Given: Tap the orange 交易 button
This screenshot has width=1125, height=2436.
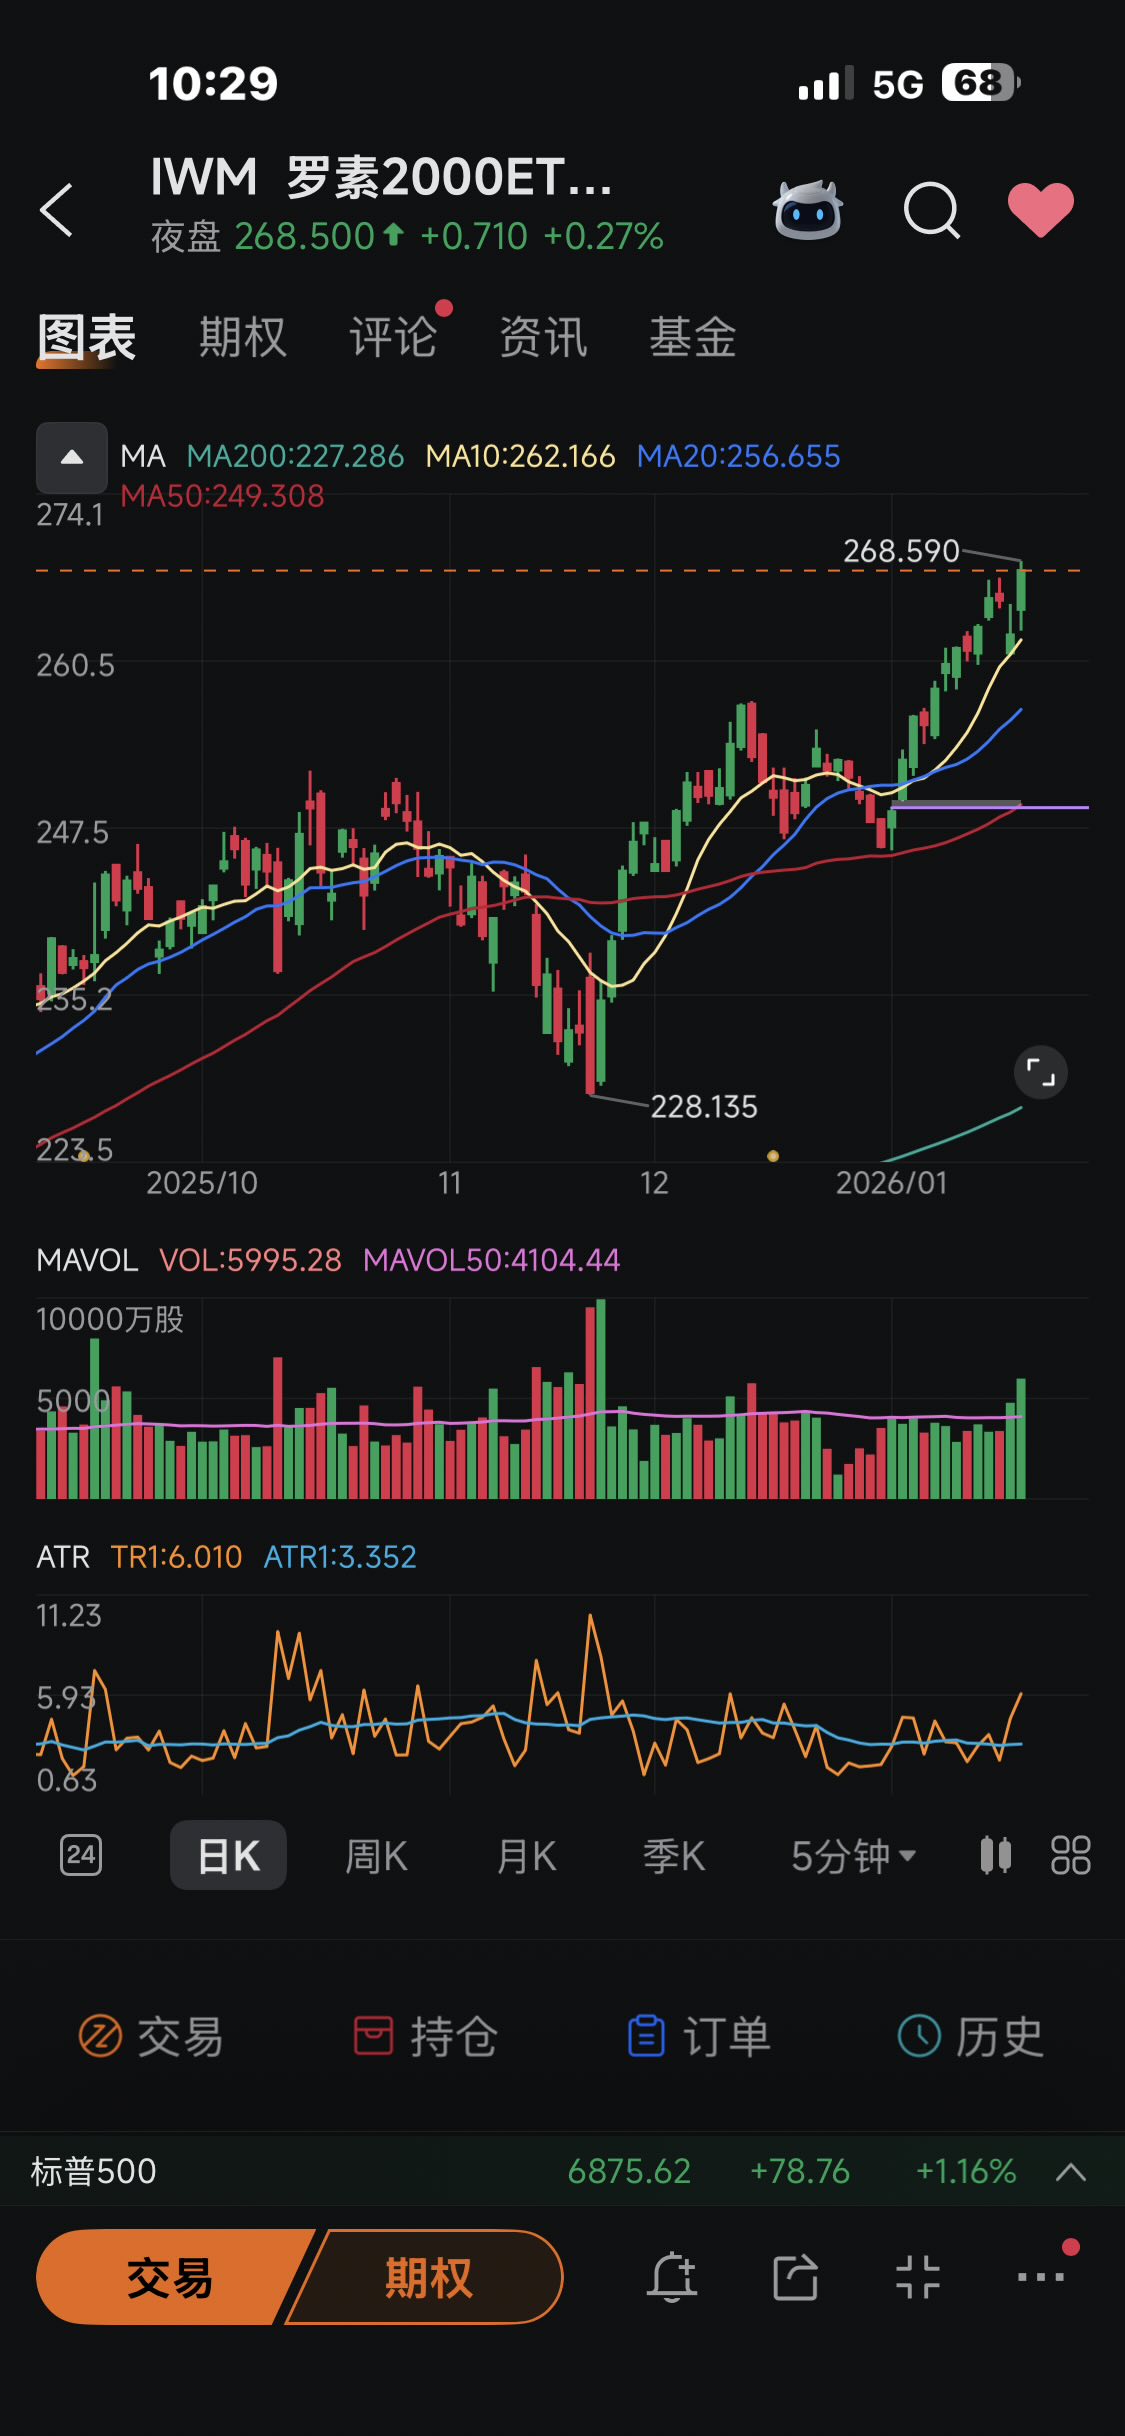Looking at the screenshot, I should pos(170,2277).
